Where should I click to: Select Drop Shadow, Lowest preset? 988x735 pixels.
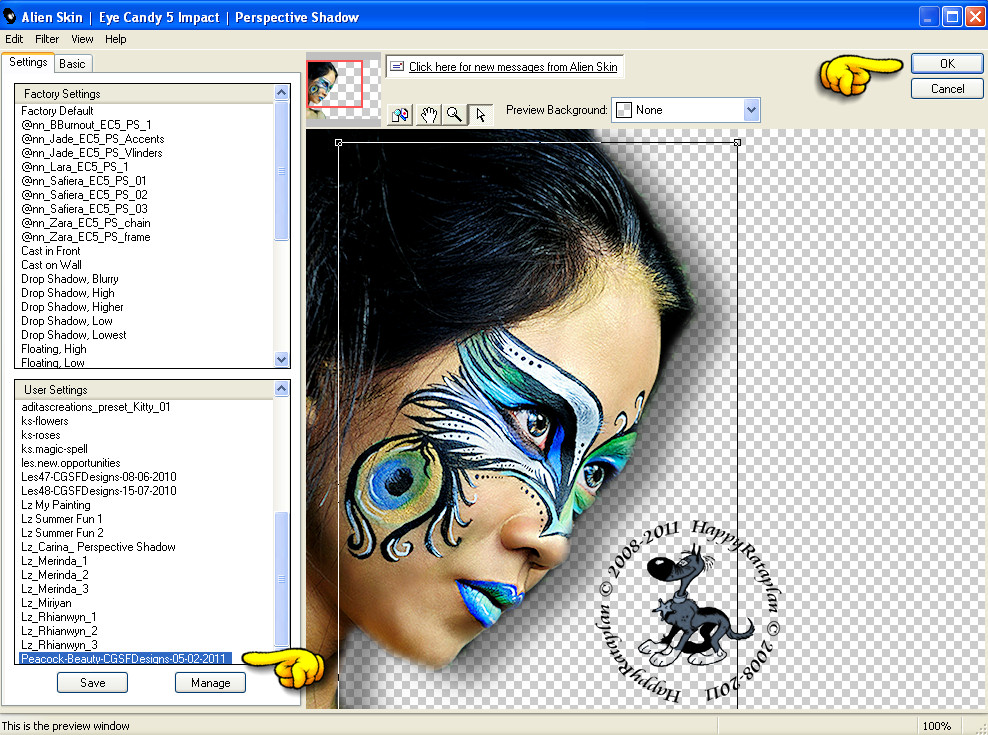tap(74, 335)
